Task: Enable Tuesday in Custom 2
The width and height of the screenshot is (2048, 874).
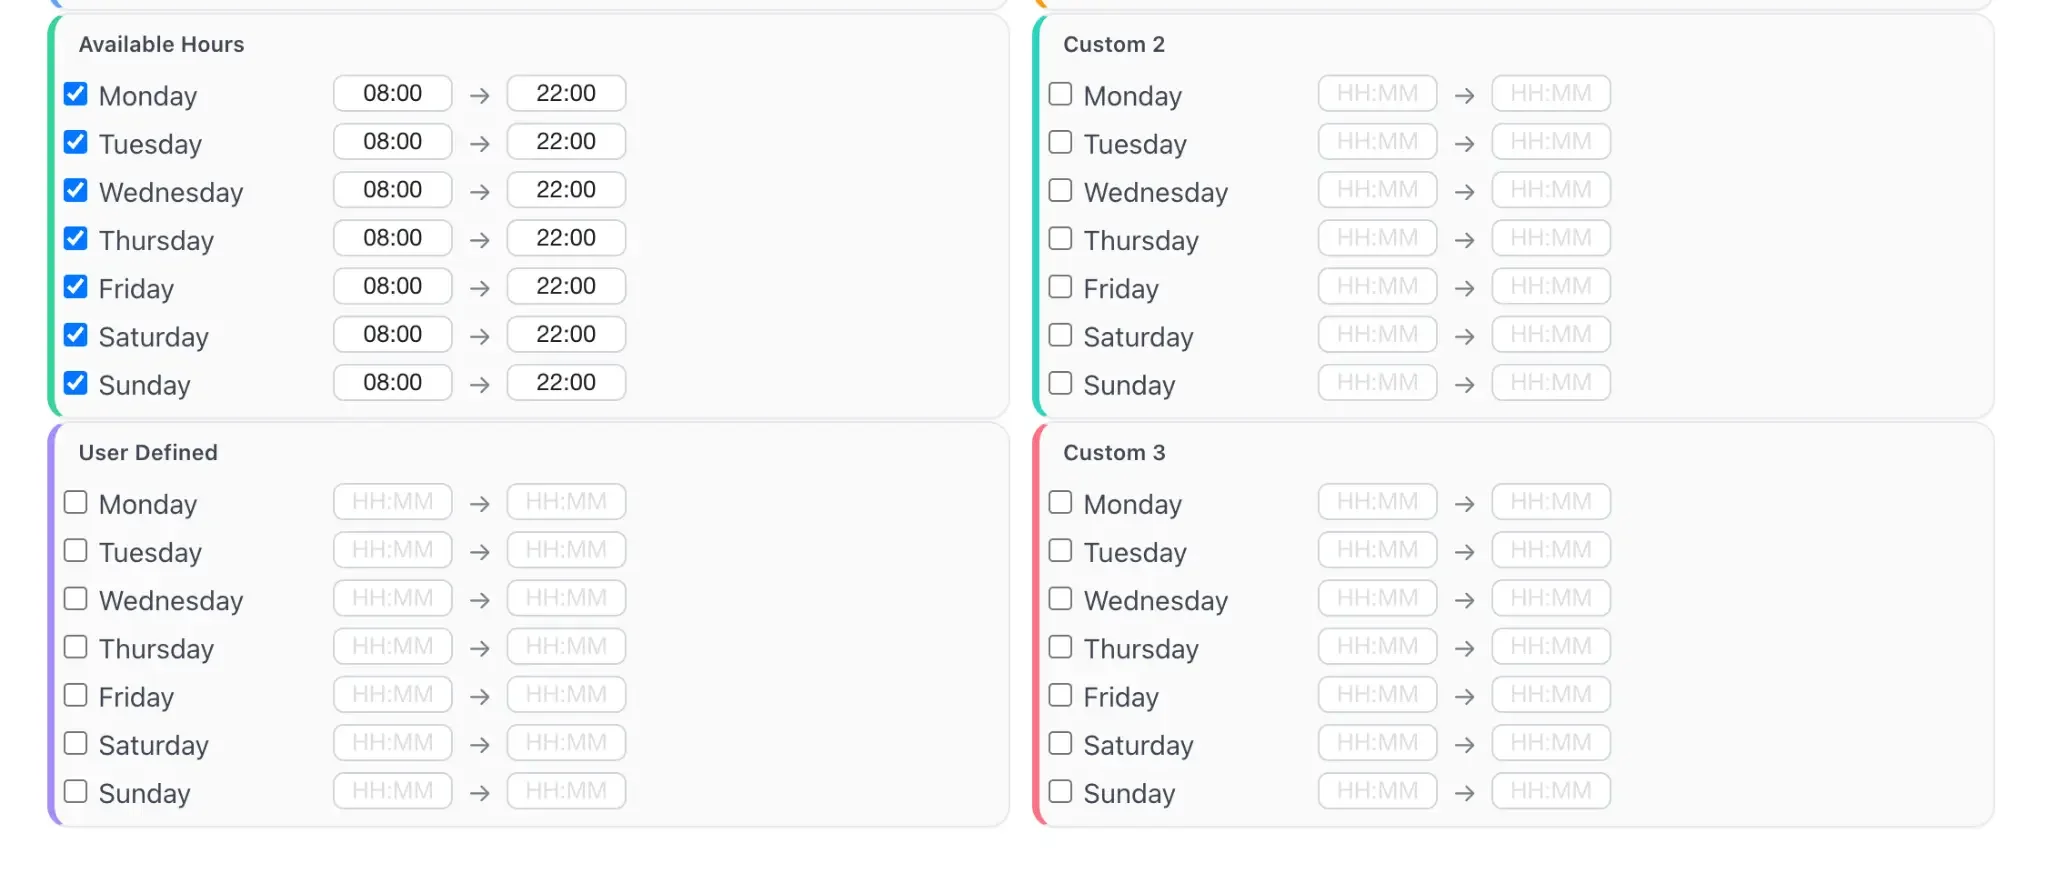Action: point(1060,141)
